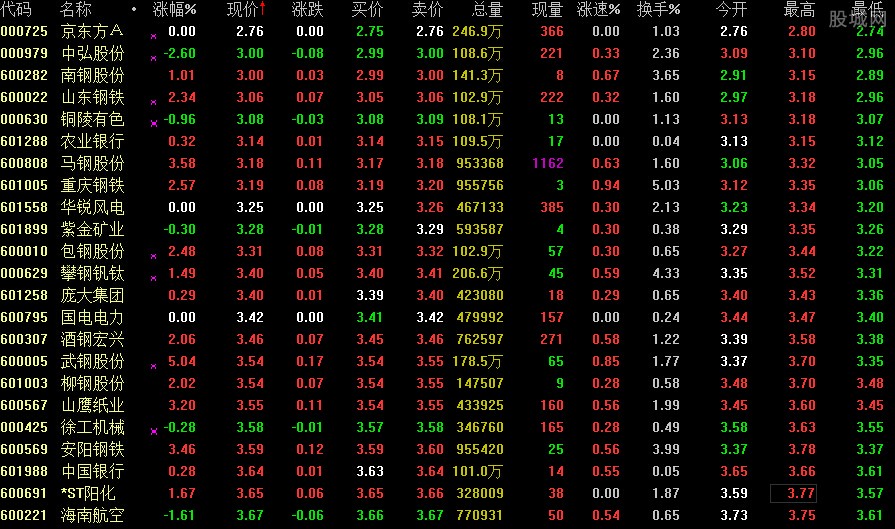Click stock code 600221
The image size is (895, 529).
click(25, 515)
